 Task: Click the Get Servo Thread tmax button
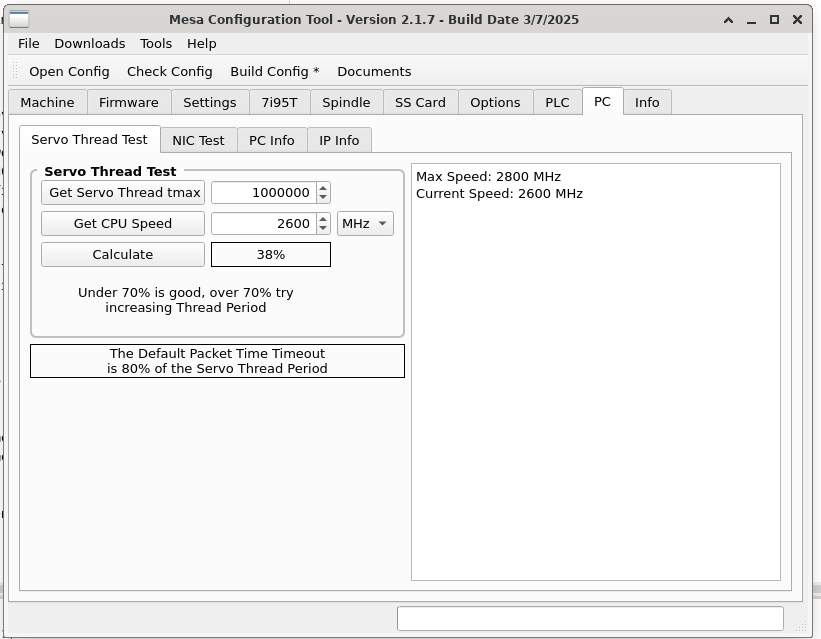point(123,193)
